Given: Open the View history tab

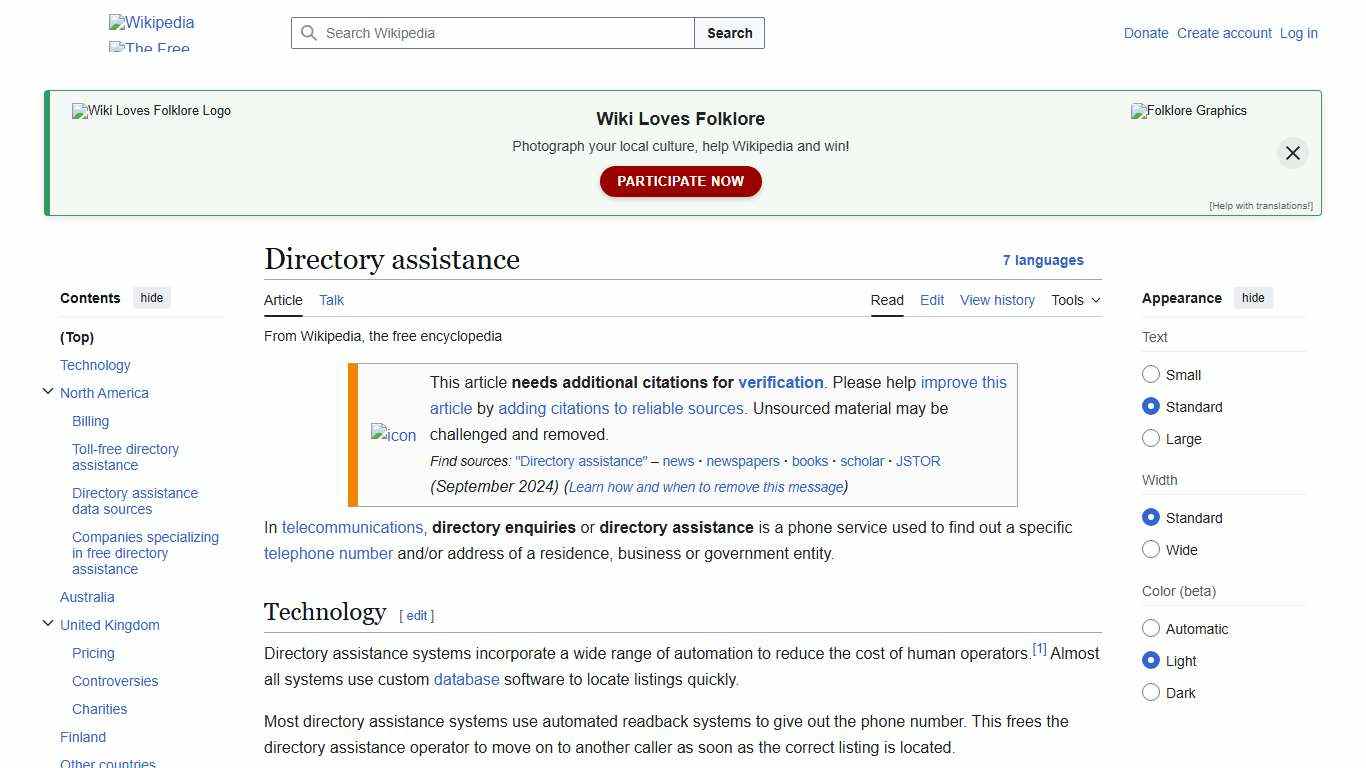Looking at the screenshot, I should pos(997,300).
